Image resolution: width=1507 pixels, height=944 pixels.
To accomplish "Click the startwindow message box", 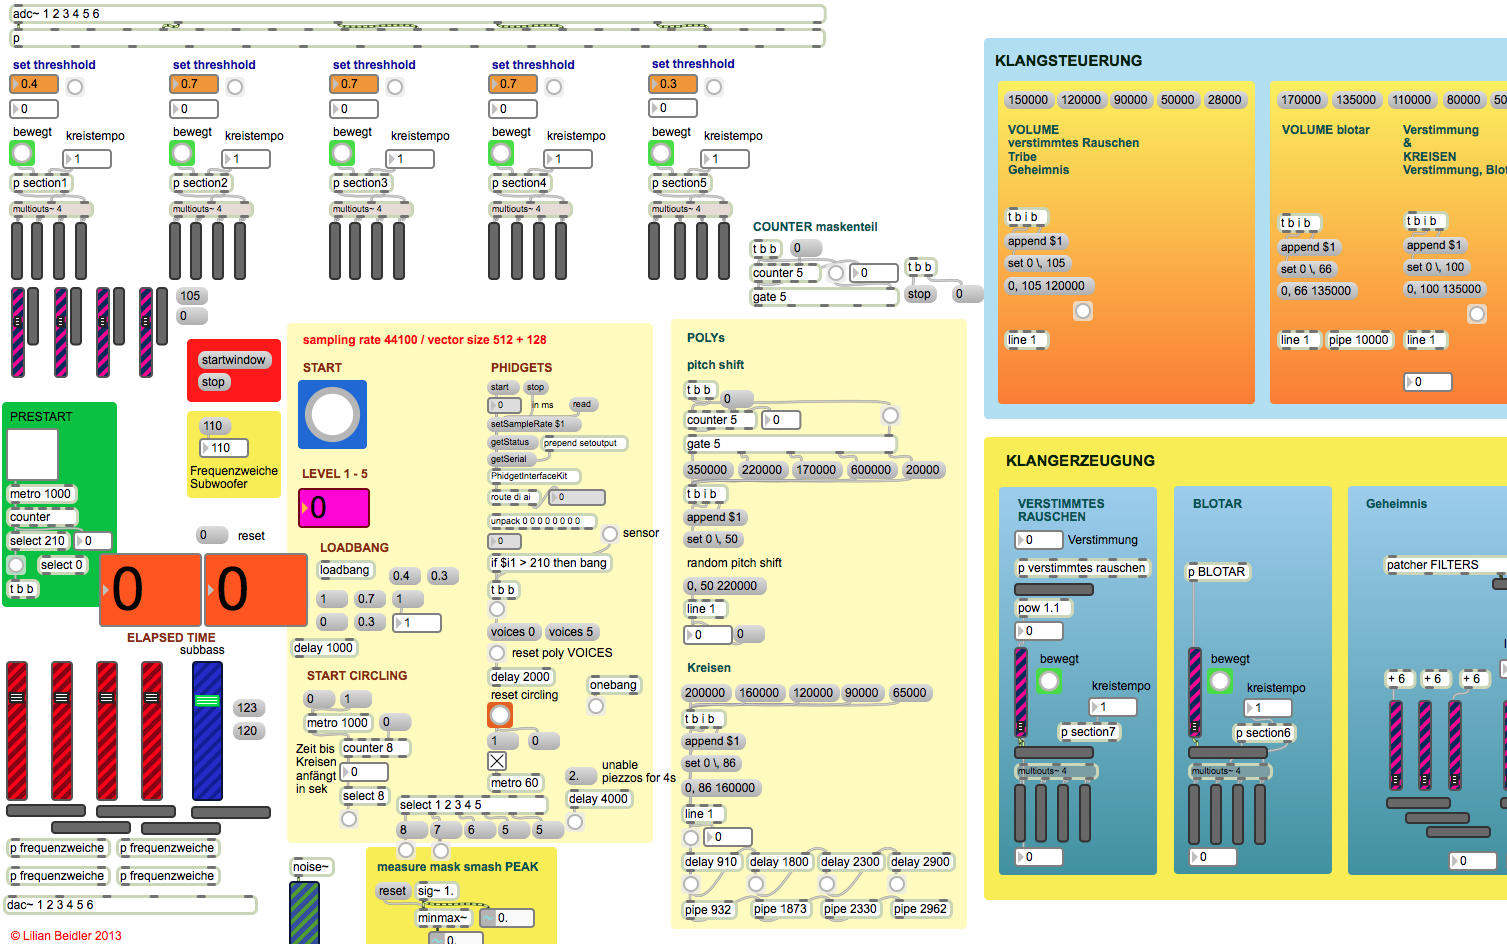I will point(233,360).
